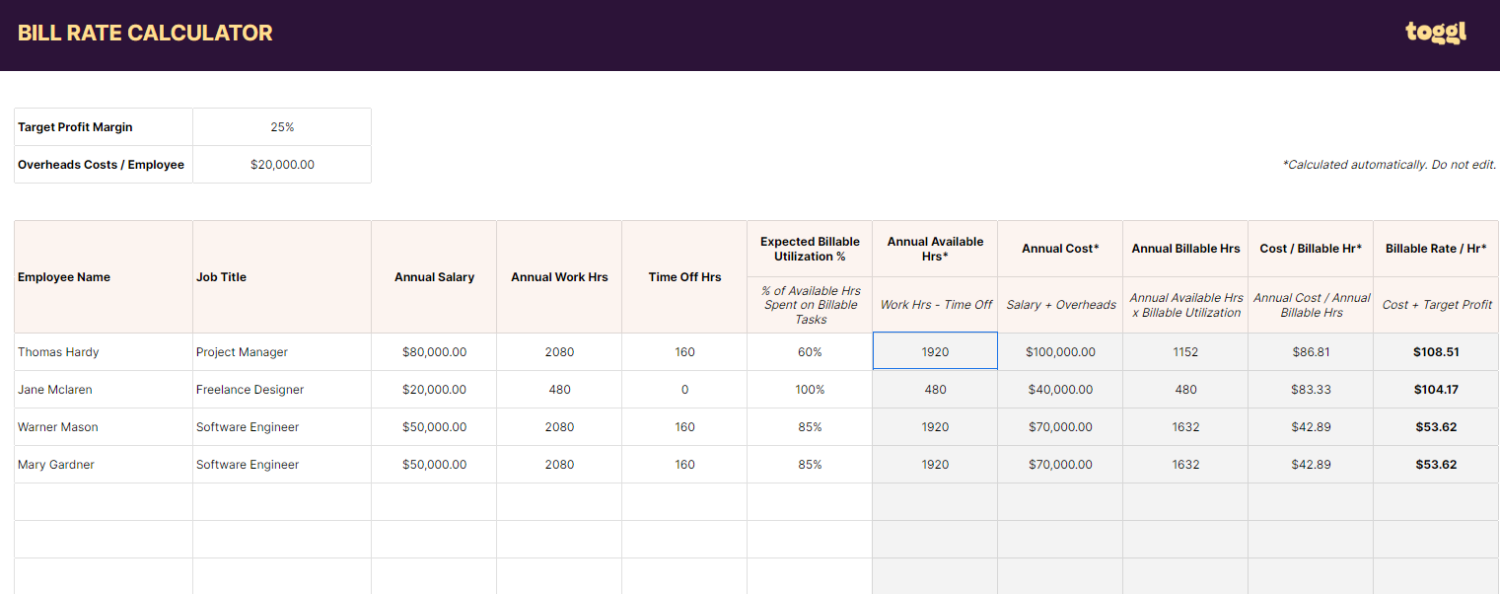Click the Toggl logo in the header
This screenshot has width=1500, height=594.
pos(1435,32)
